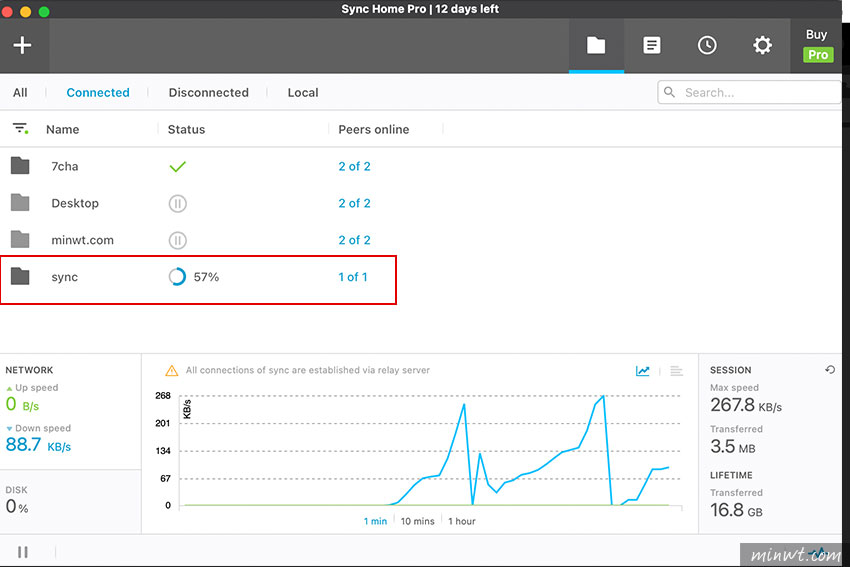
Task: Open the 2 of 2 peers link for 7cha
Action: (x=355, y=166)
